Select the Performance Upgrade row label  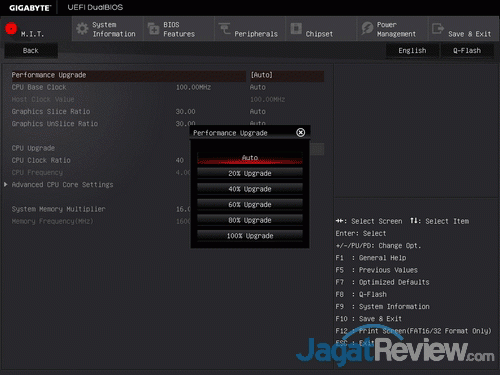point(49,75)
